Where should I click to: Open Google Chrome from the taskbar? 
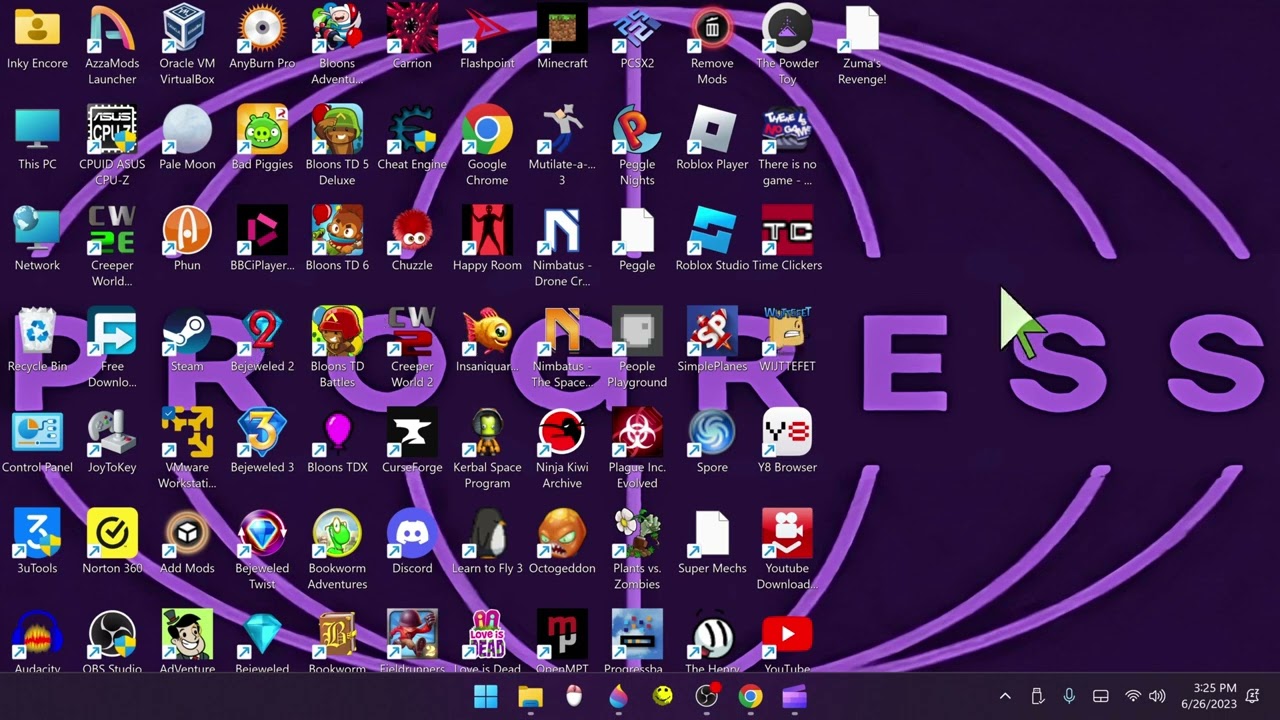(x=750, y=697)
